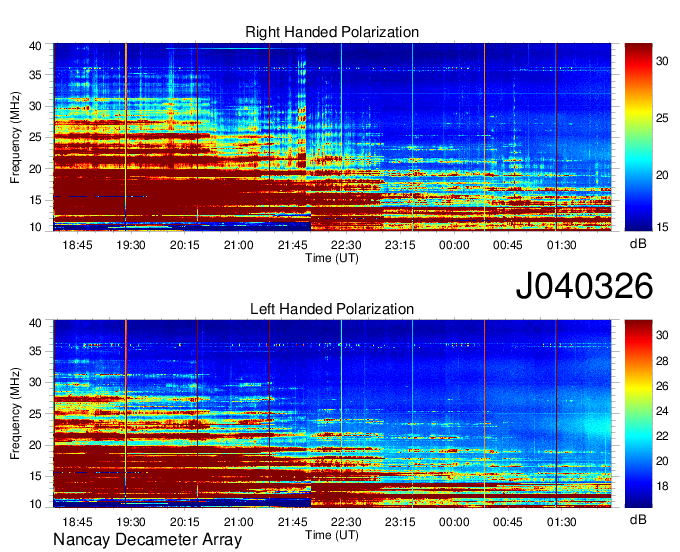The image size is (680, 552).
Task: Select the J040326 observation label
Action: 584,286
